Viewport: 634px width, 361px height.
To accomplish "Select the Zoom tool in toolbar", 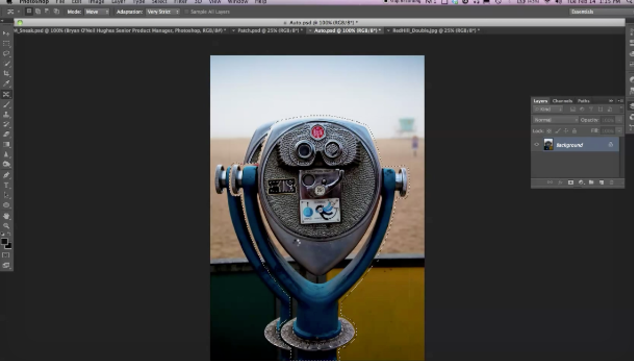I will click(x=6, y=226).
